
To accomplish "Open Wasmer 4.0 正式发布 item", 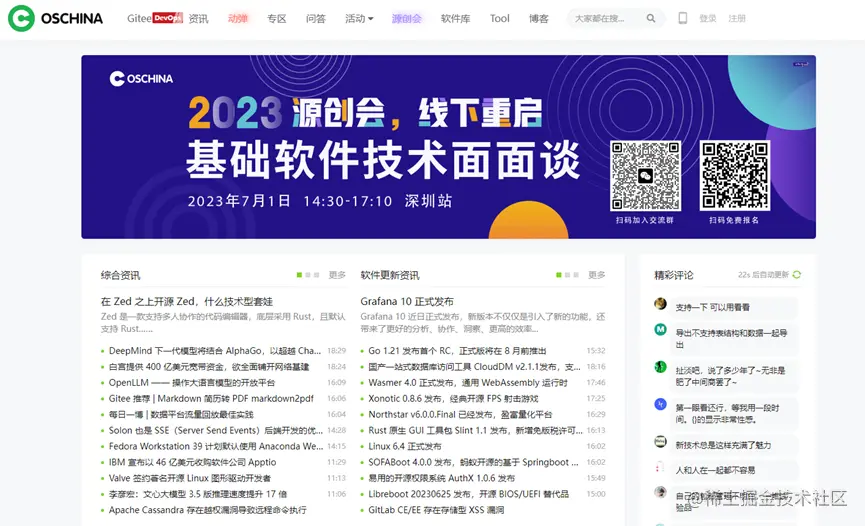I will pyautogui.click(x=468, y=382).
